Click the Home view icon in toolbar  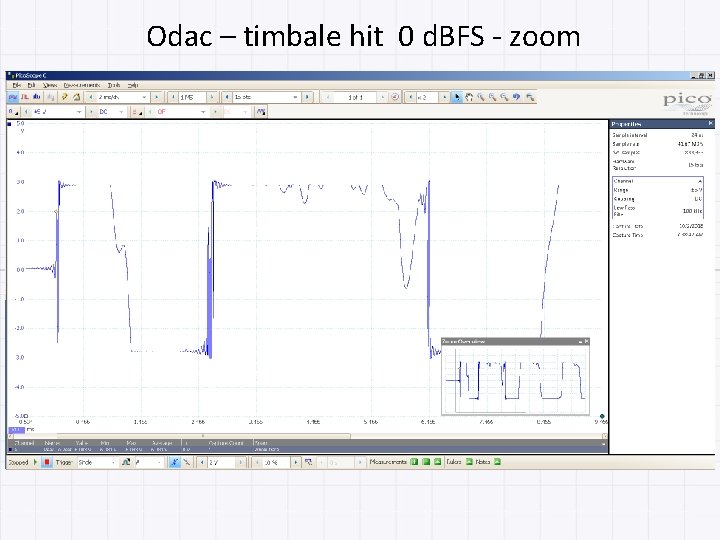tap(77, 97)
